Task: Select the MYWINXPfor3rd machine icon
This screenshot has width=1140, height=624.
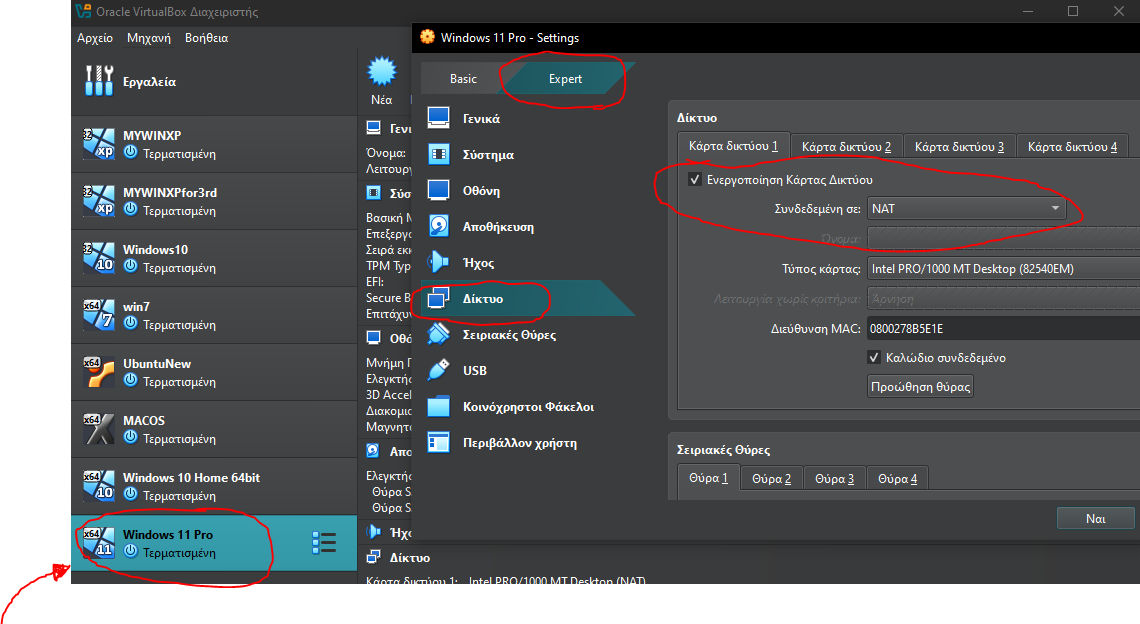Action: click(99, 201)
